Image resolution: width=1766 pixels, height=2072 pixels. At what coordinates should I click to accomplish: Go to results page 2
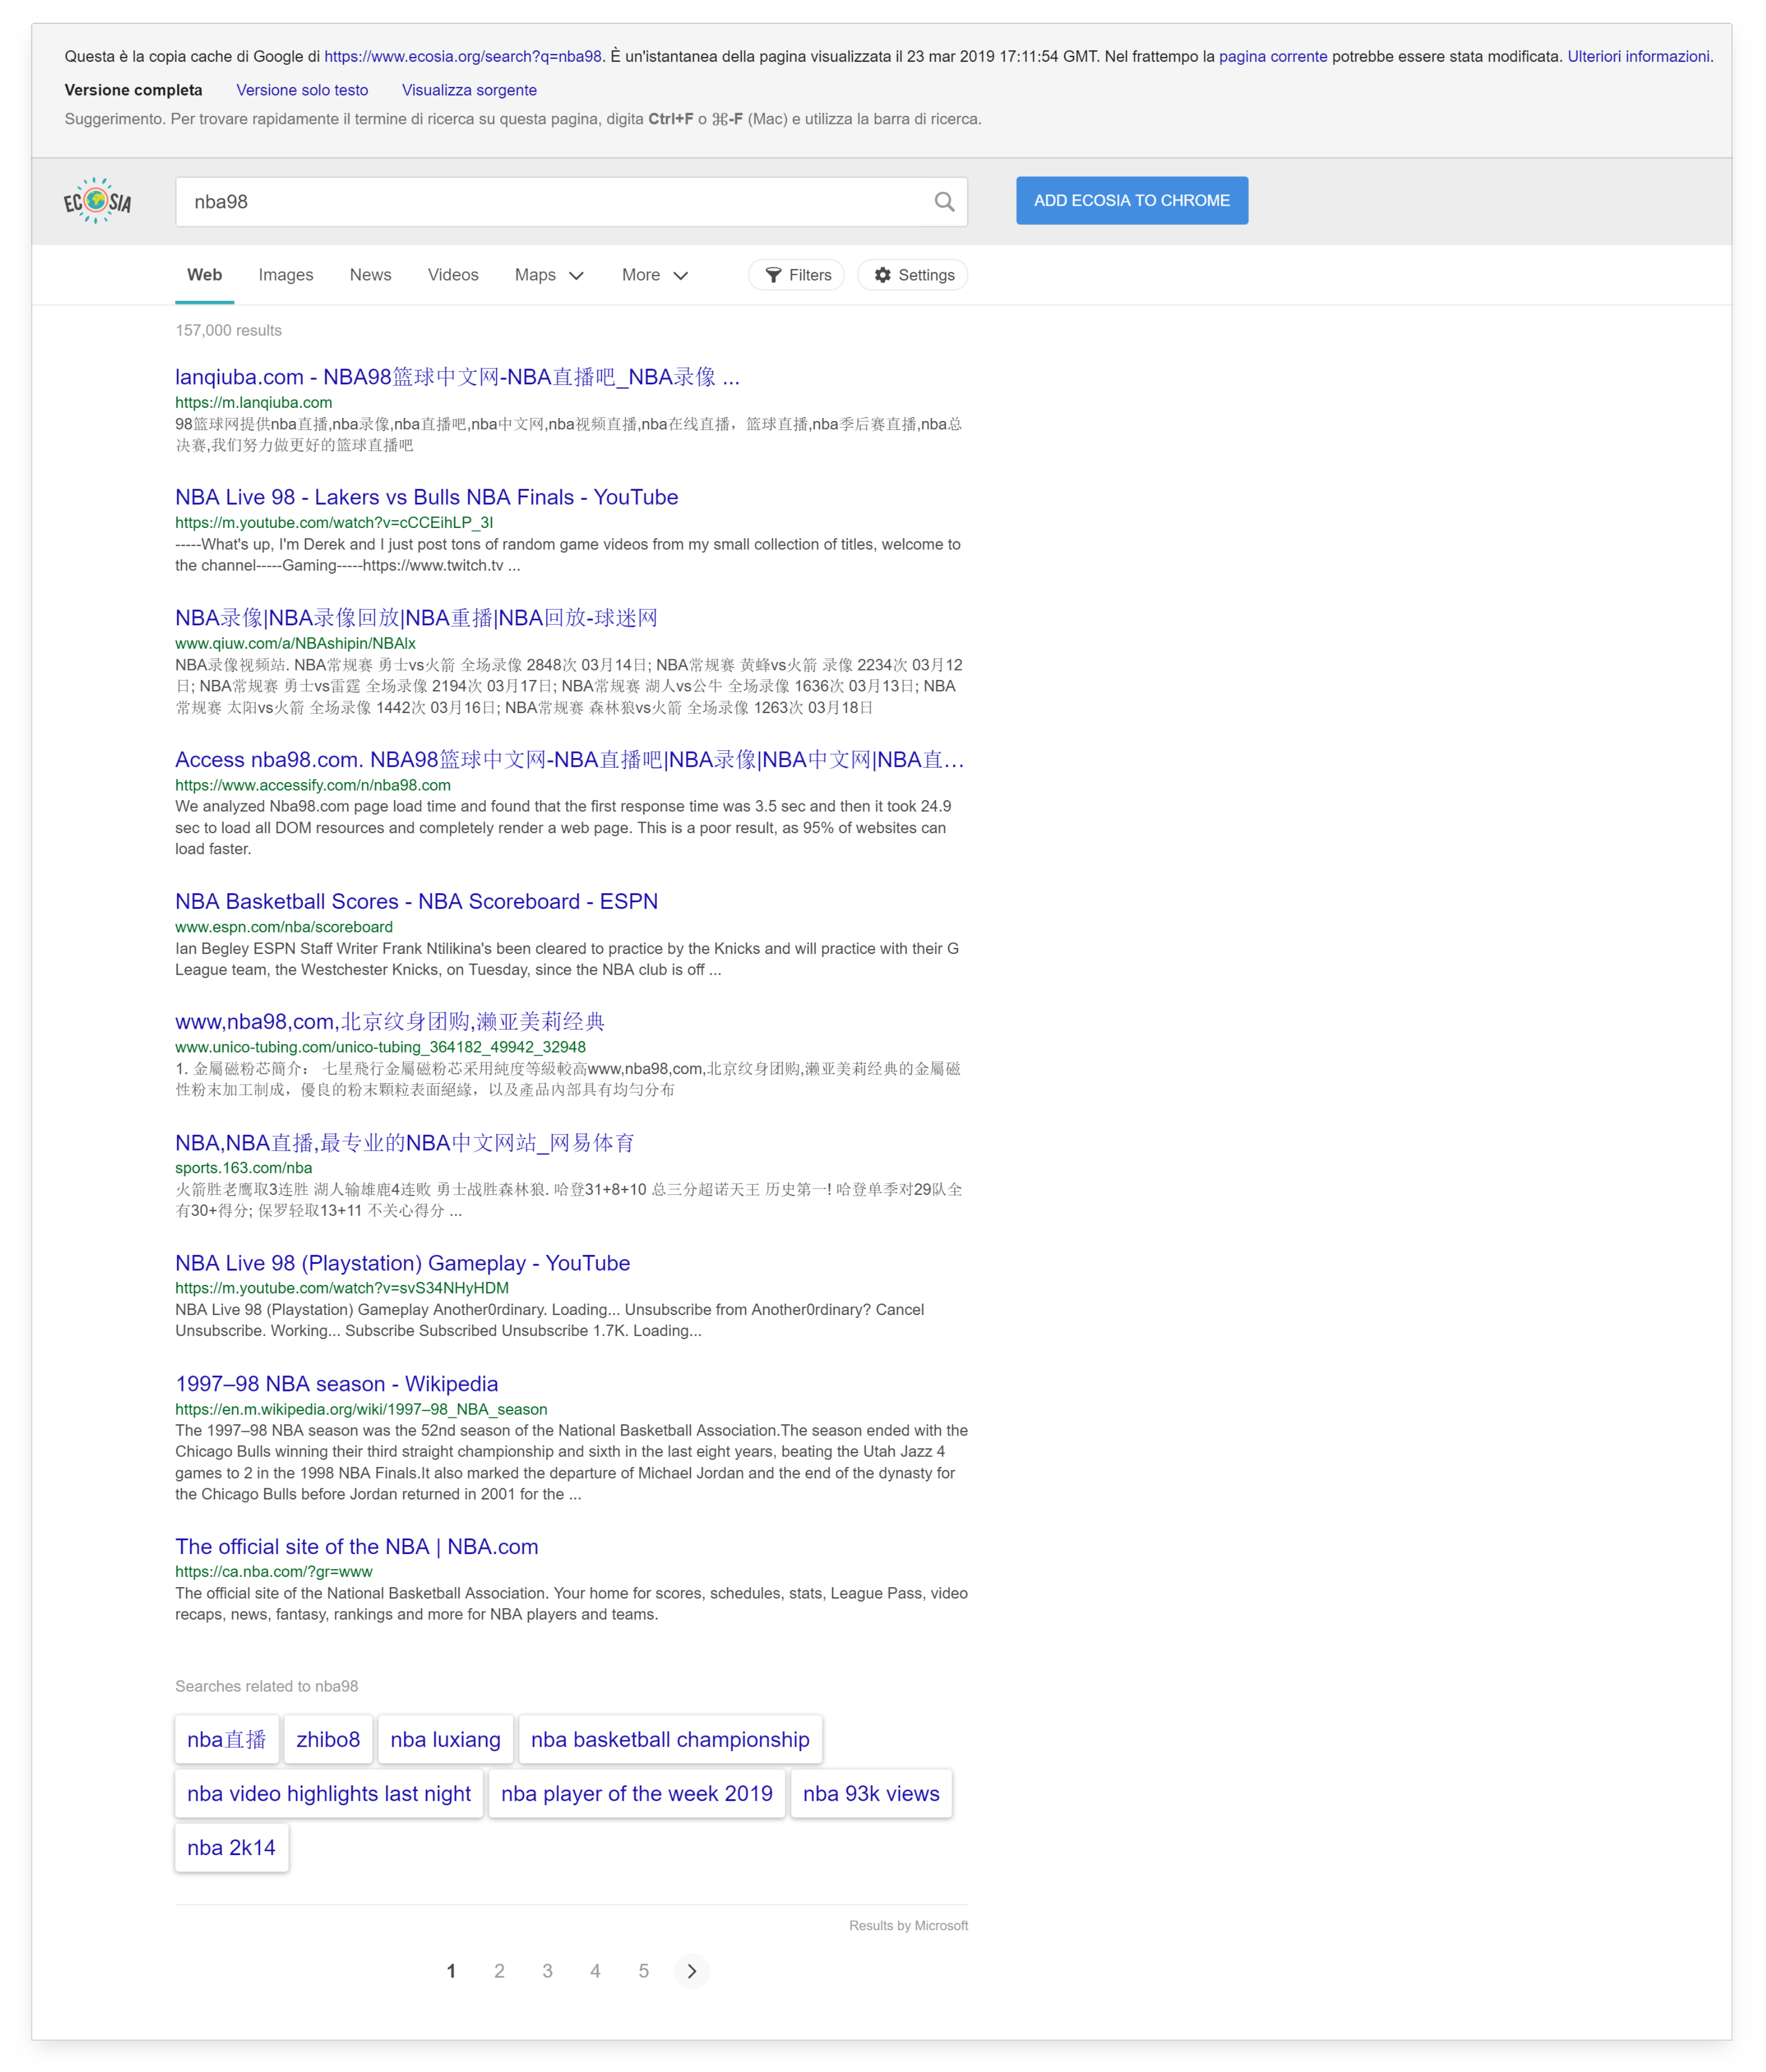[x=499, y=1970]
